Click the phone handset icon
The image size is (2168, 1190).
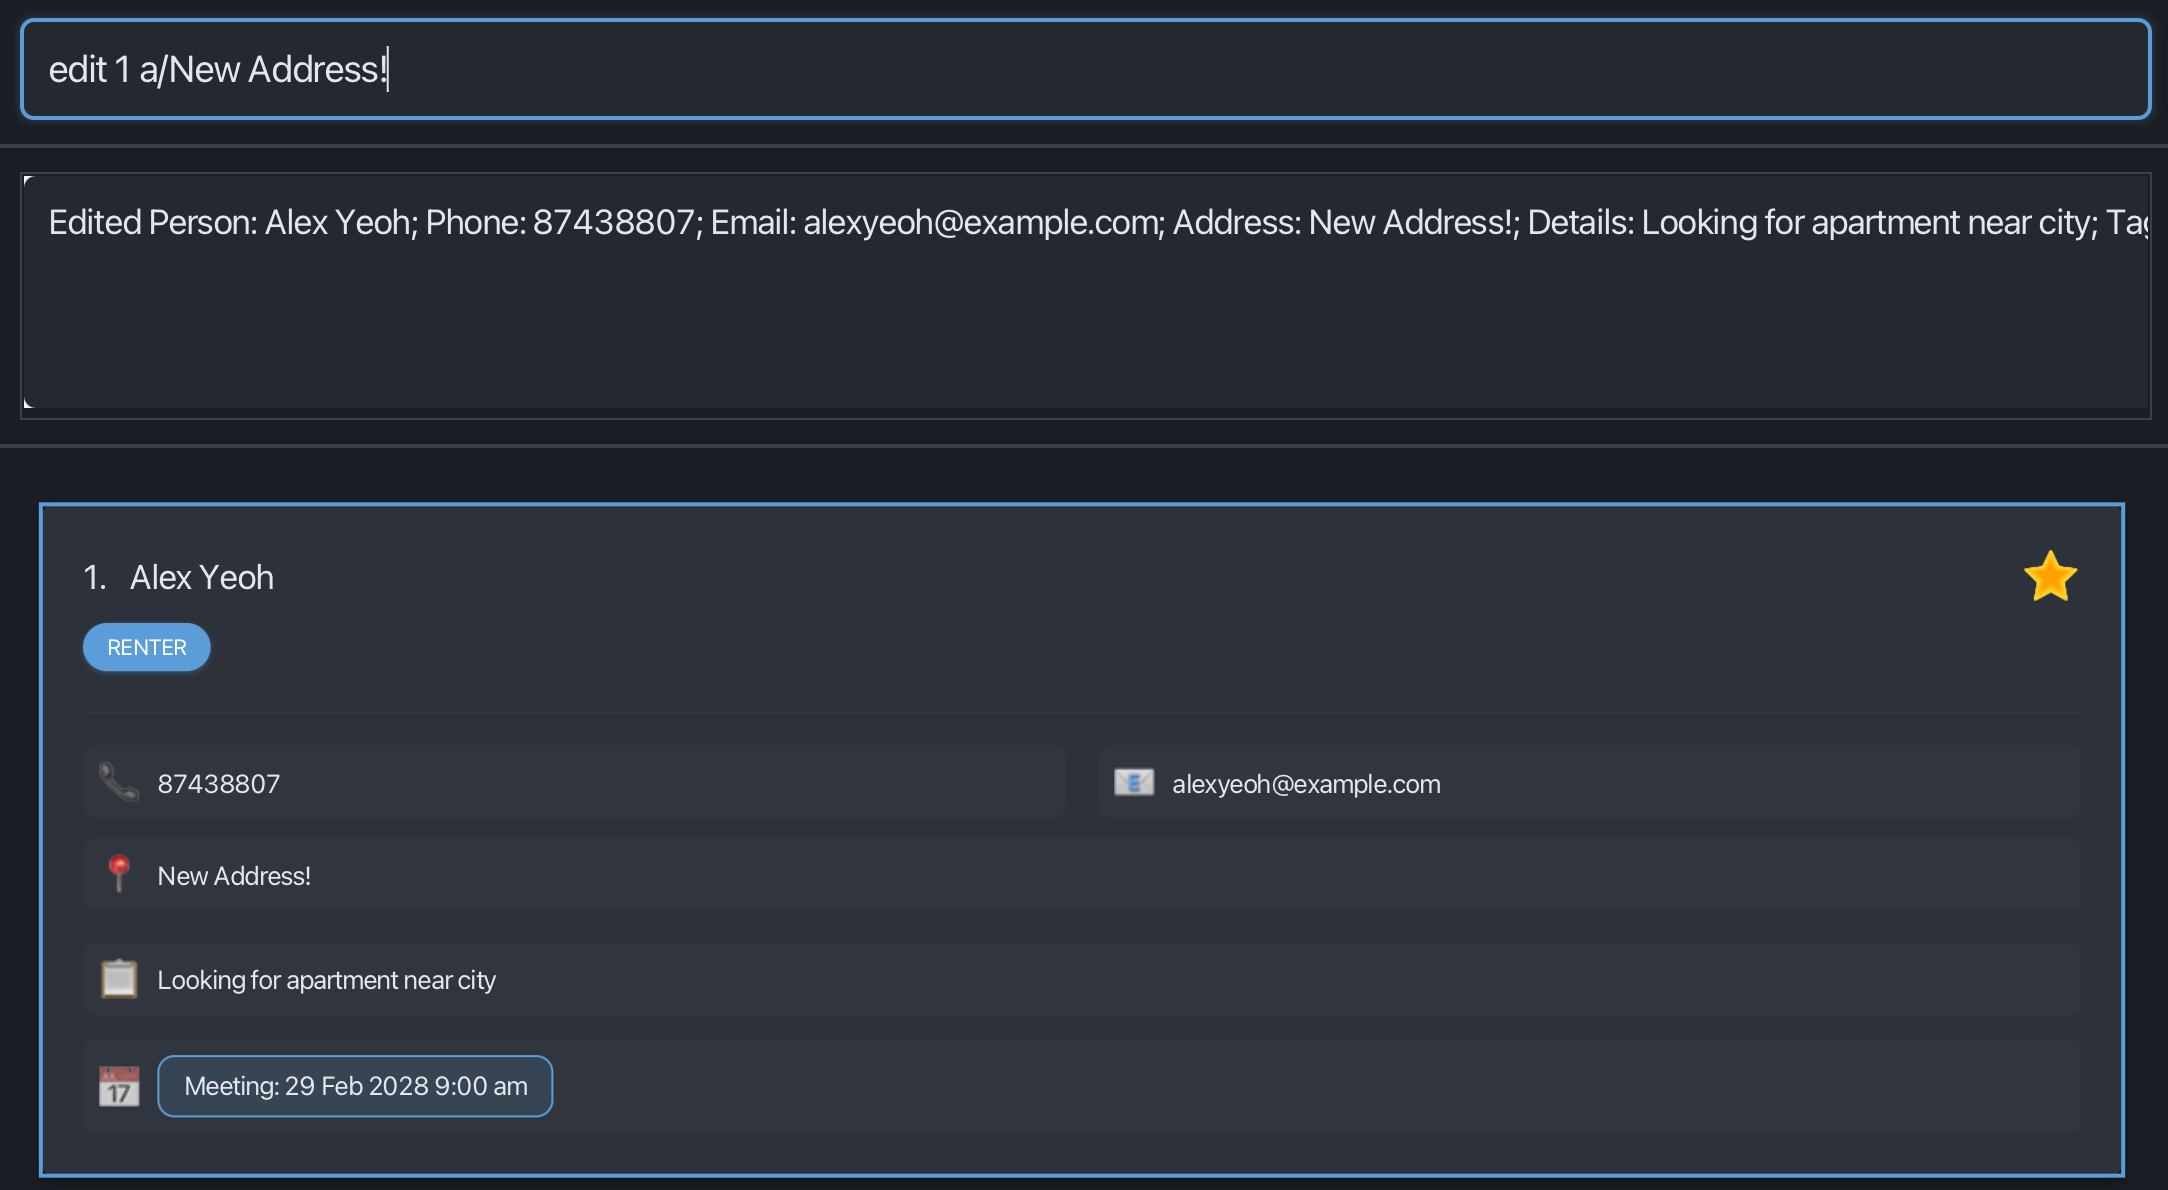tap(119, 782)
